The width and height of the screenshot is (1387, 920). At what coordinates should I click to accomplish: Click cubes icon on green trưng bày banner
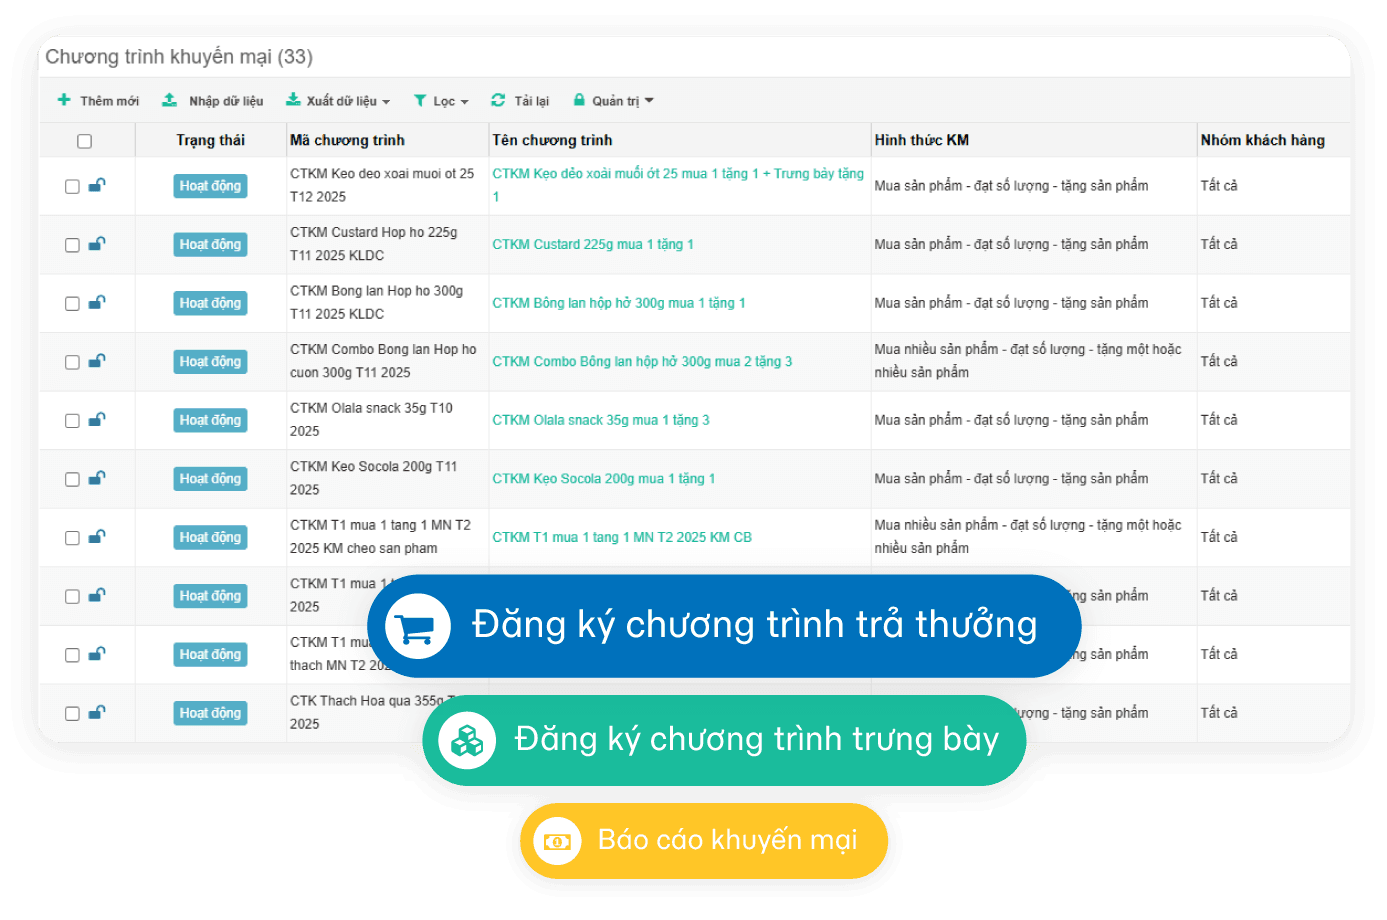467,740
